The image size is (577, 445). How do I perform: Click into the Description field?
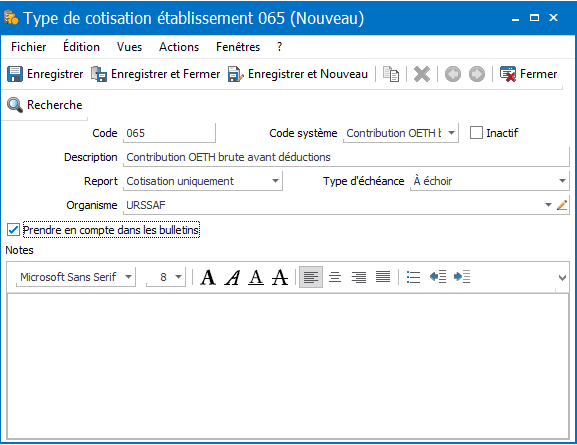[346, 157]
